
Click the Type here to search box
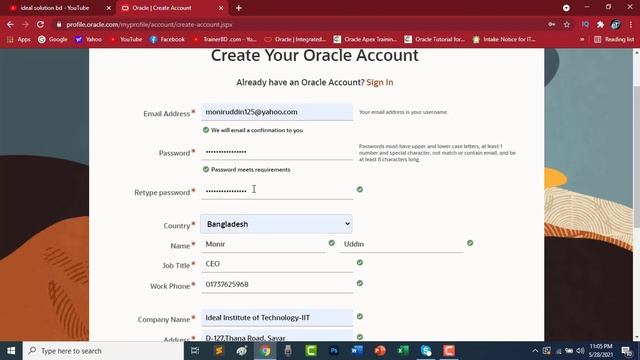coord(103,351)
